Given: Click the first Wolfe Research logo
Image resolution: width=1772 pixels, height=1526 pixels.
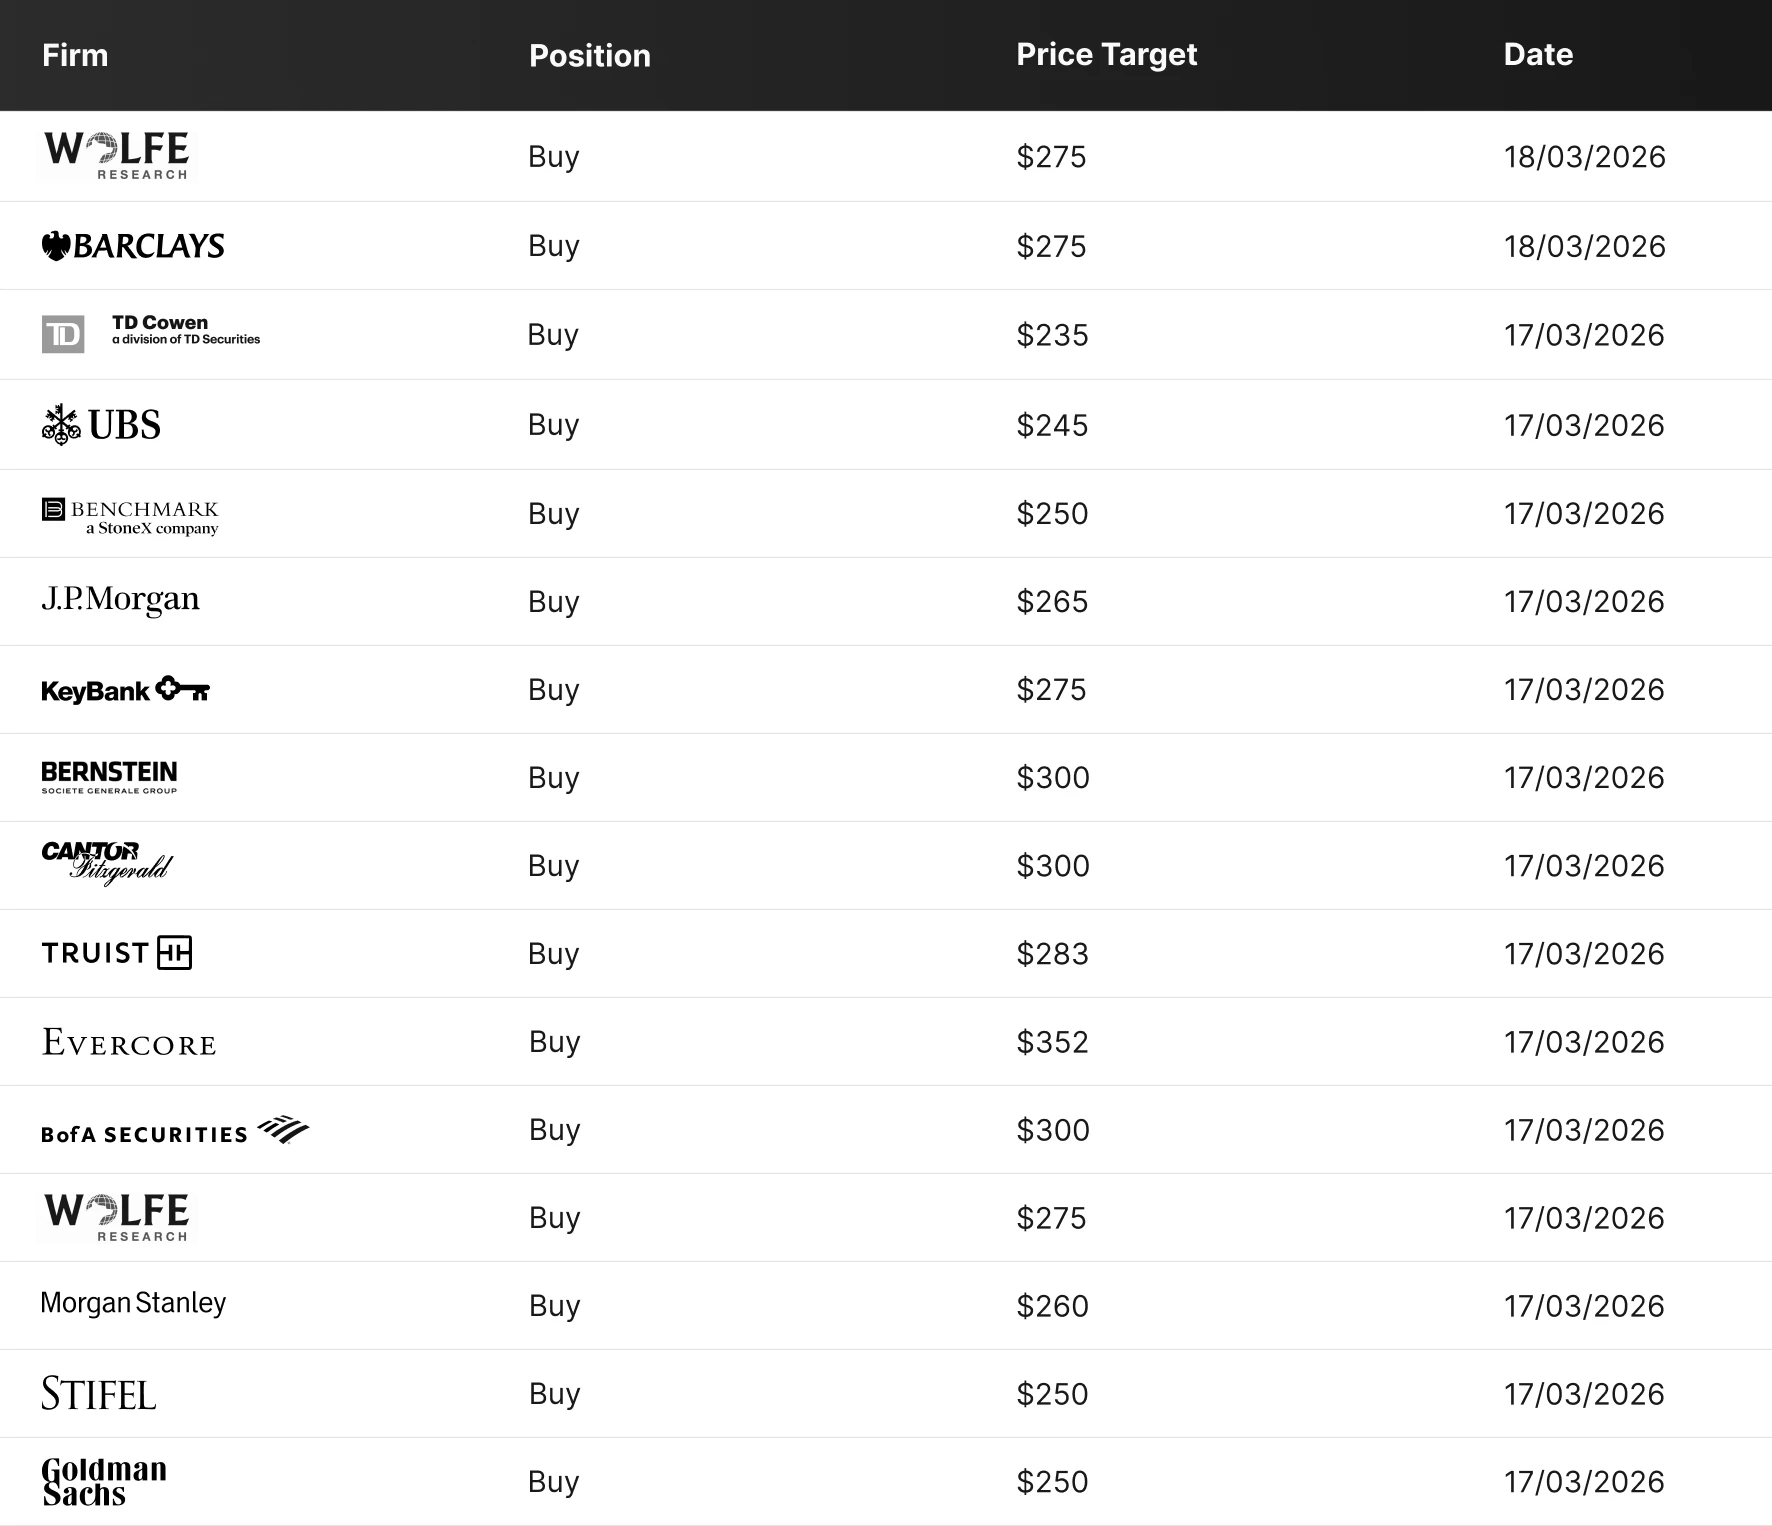Looking at the screenshot, I should coord(117,155).
